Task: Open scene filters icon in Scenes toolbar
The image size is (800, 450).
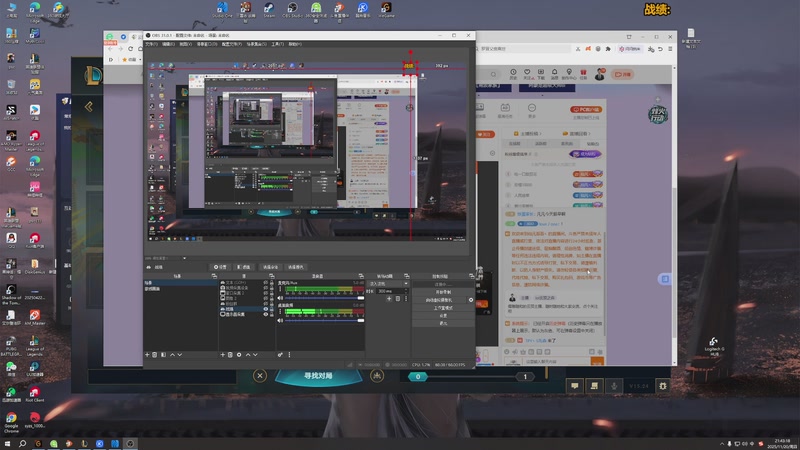Action: [x=163, y=355]
